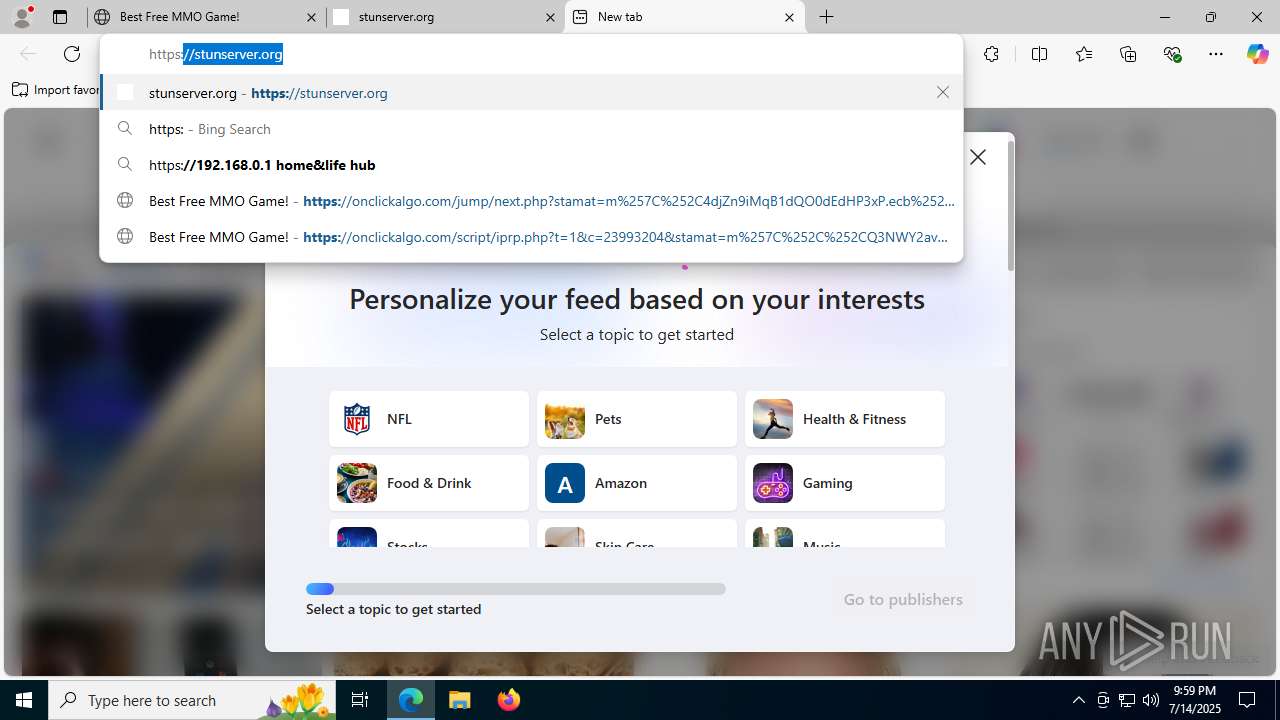Click the taskbar search box
The image size is (1280, 720).
pyautogui.click(x=192, y=700)
